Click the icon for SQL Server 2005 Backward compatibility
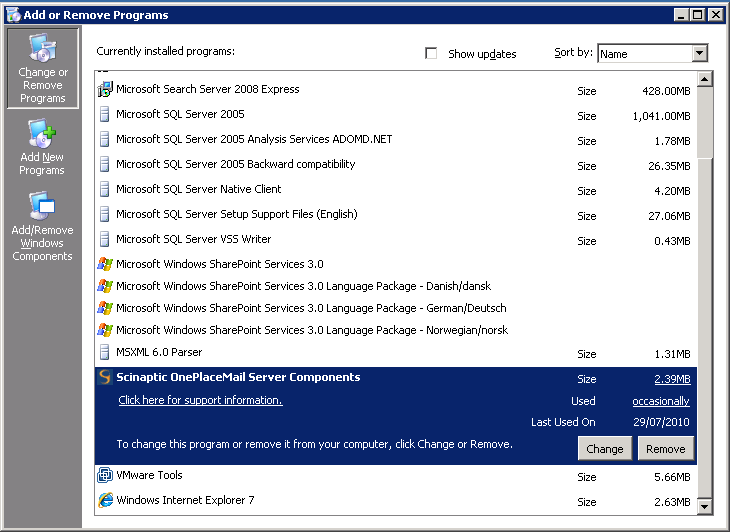 point(105,164)
